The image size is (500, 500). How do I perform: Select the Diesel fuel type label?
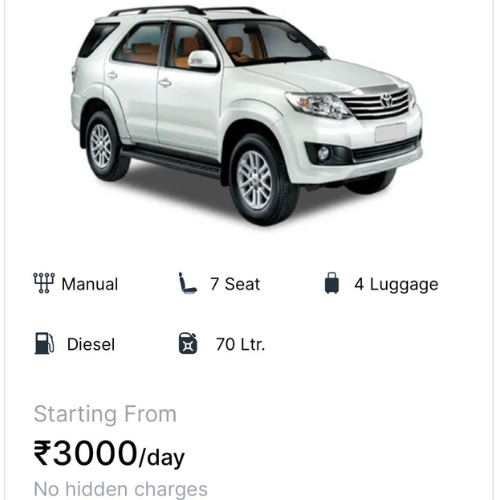click(x=91, y=344)
